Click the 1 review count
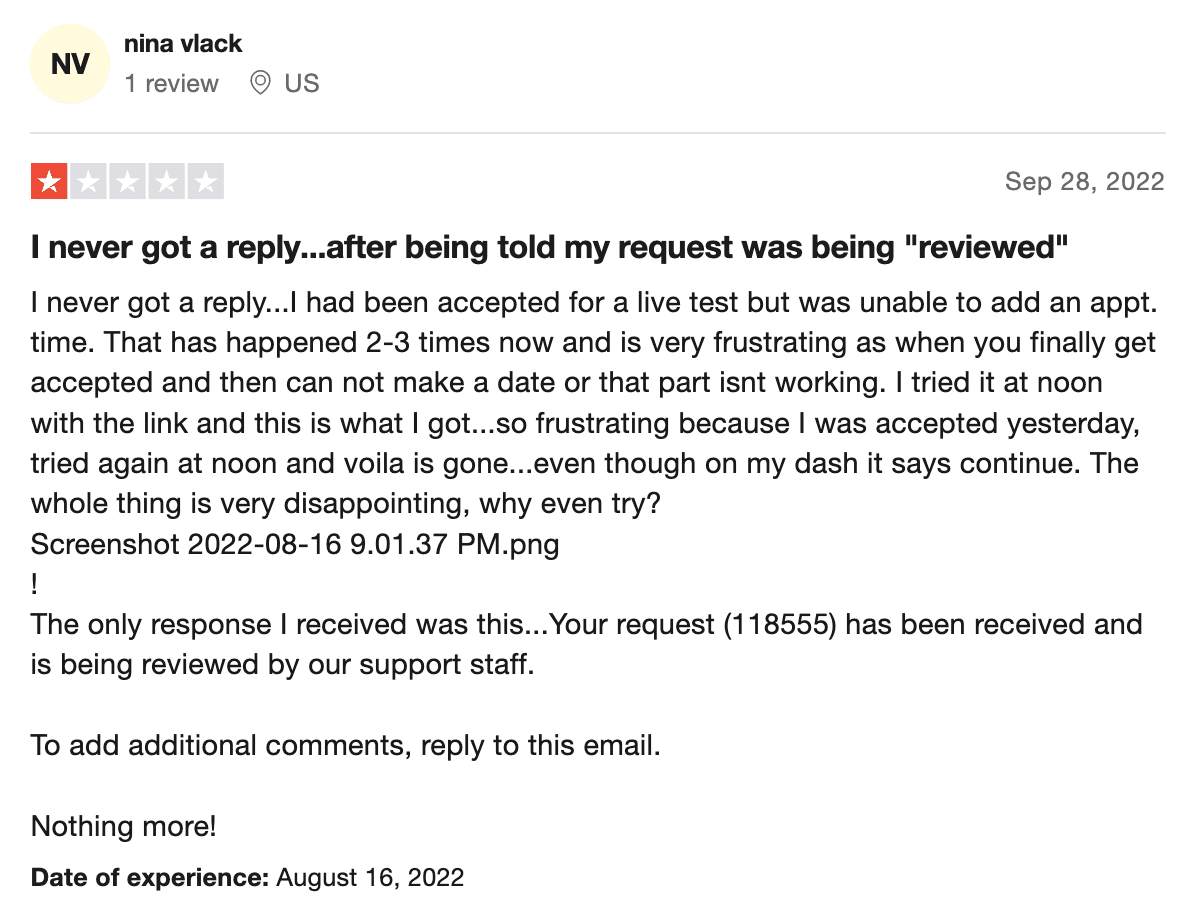1196x902 pixels. [172, 83]
